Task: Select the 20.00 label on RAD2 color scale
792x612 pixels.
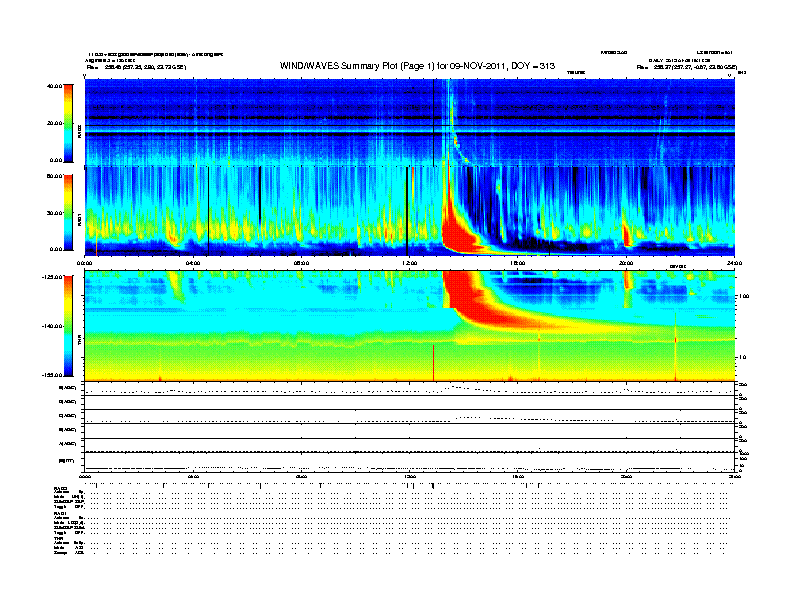Action: click(55, 123)
